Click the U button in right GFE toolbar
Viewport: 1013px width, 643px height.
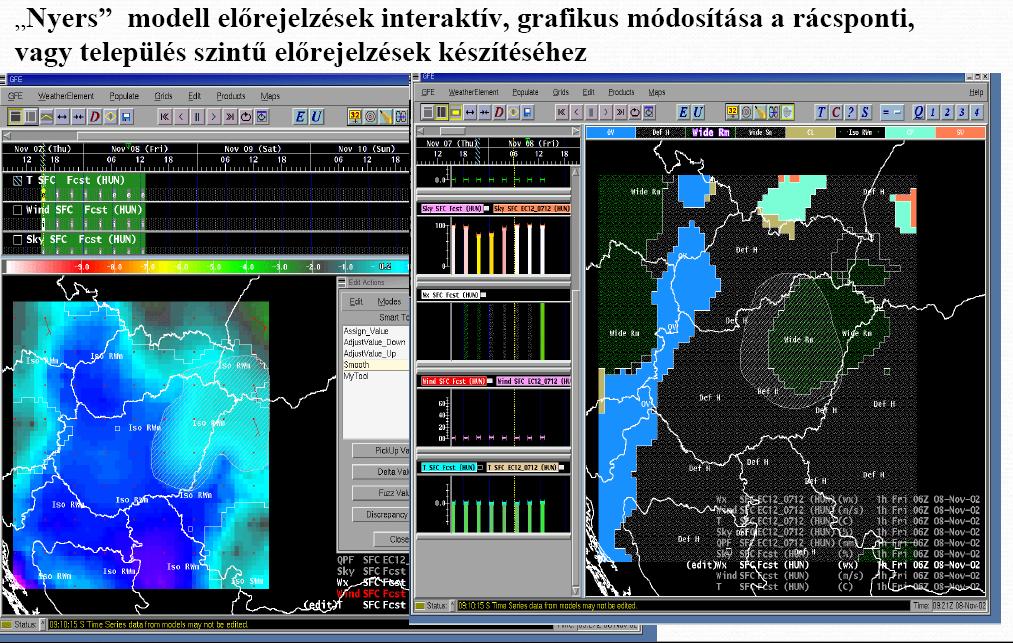pyautogui.click(x=698, y=112)
